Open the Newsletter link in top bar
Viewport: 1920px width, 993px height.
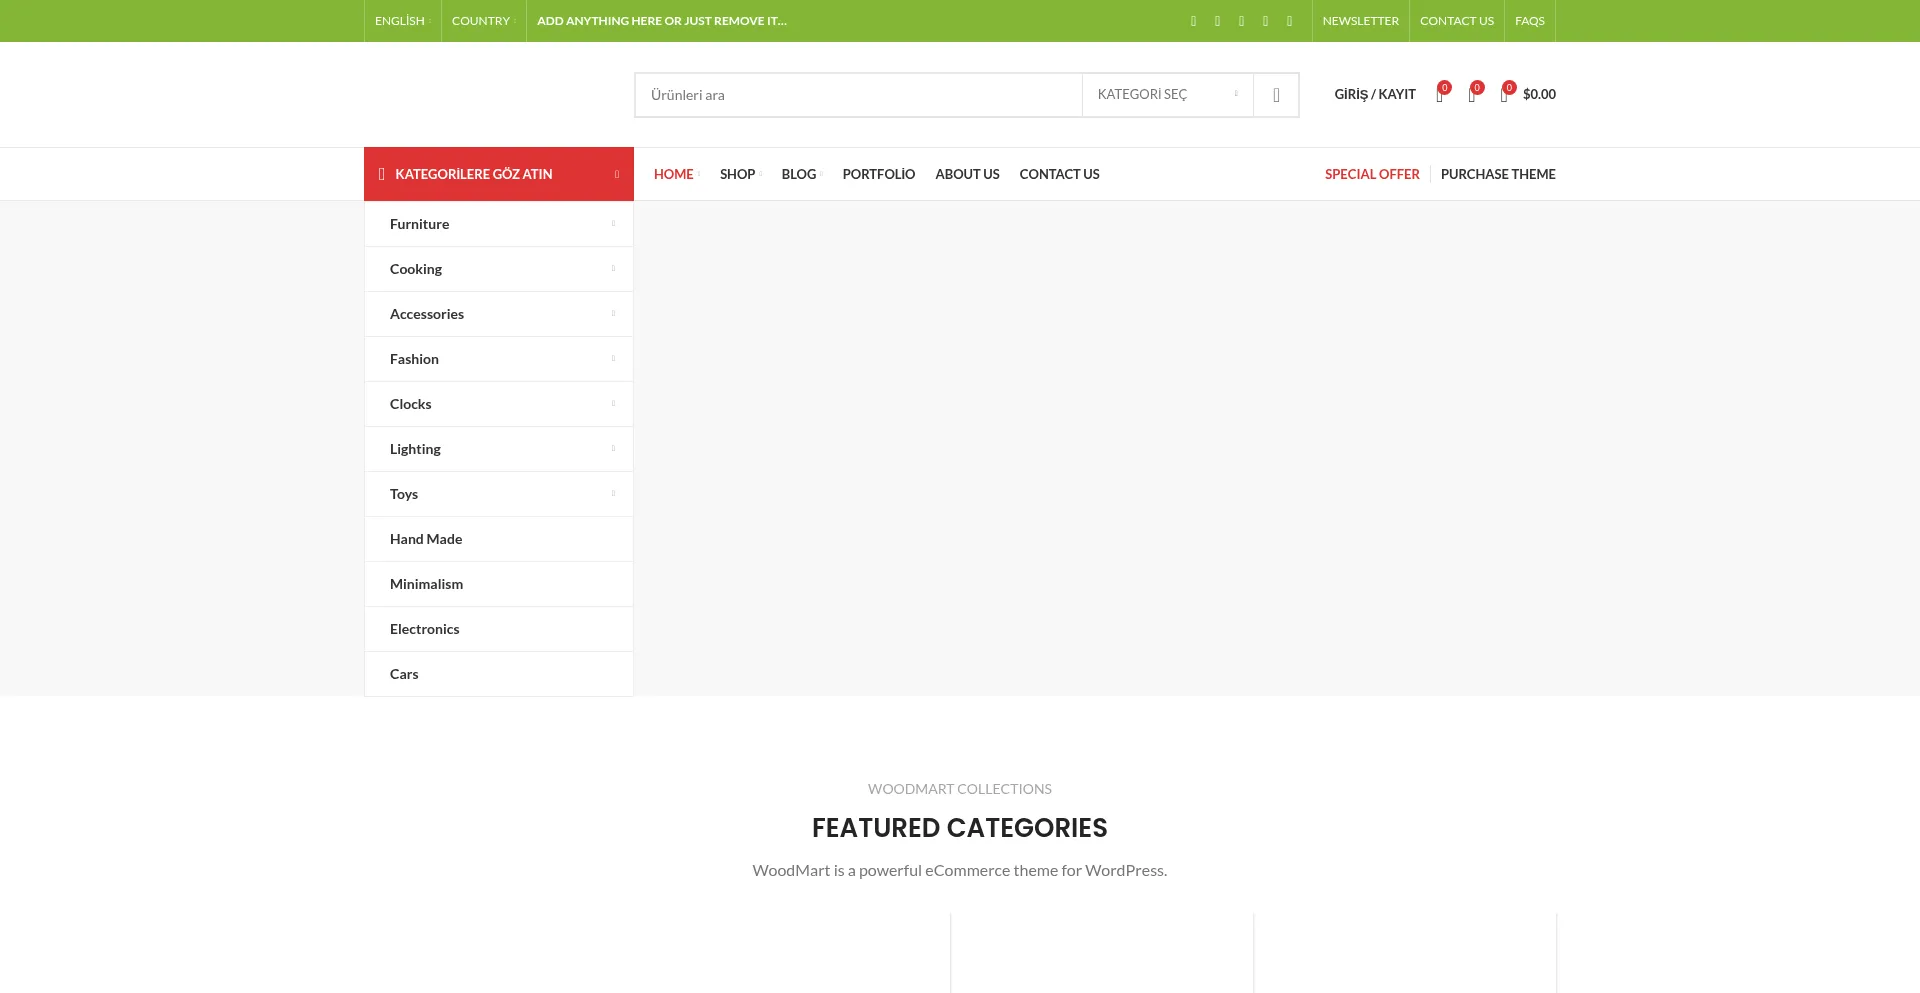(1360, 21)
